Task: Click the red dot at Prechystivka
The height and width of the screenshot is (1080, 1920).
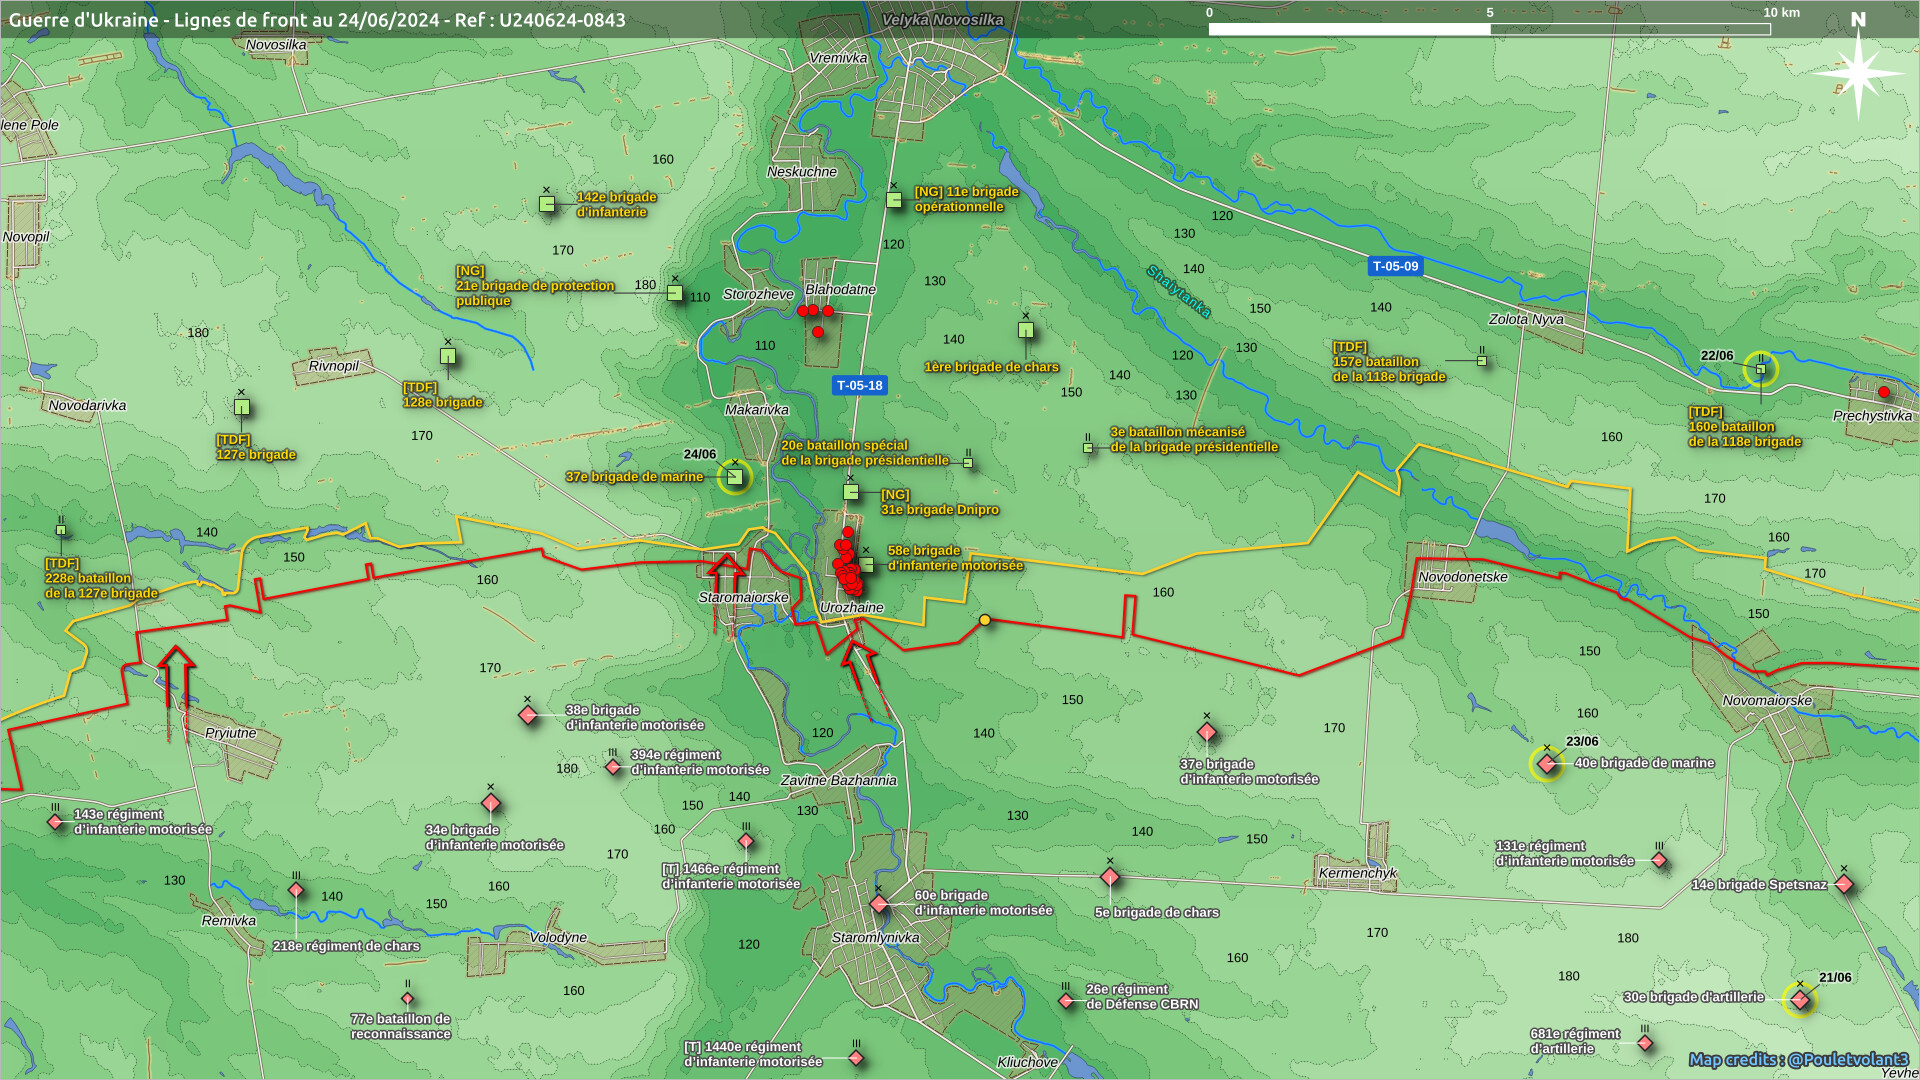Action: (x=1884, y=392)
